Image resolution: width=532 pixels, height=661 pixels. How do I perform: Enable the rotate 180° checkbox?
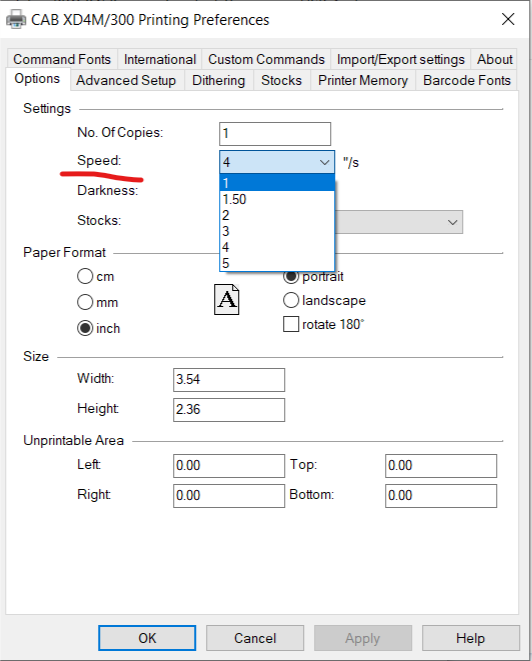pos(291,324)
